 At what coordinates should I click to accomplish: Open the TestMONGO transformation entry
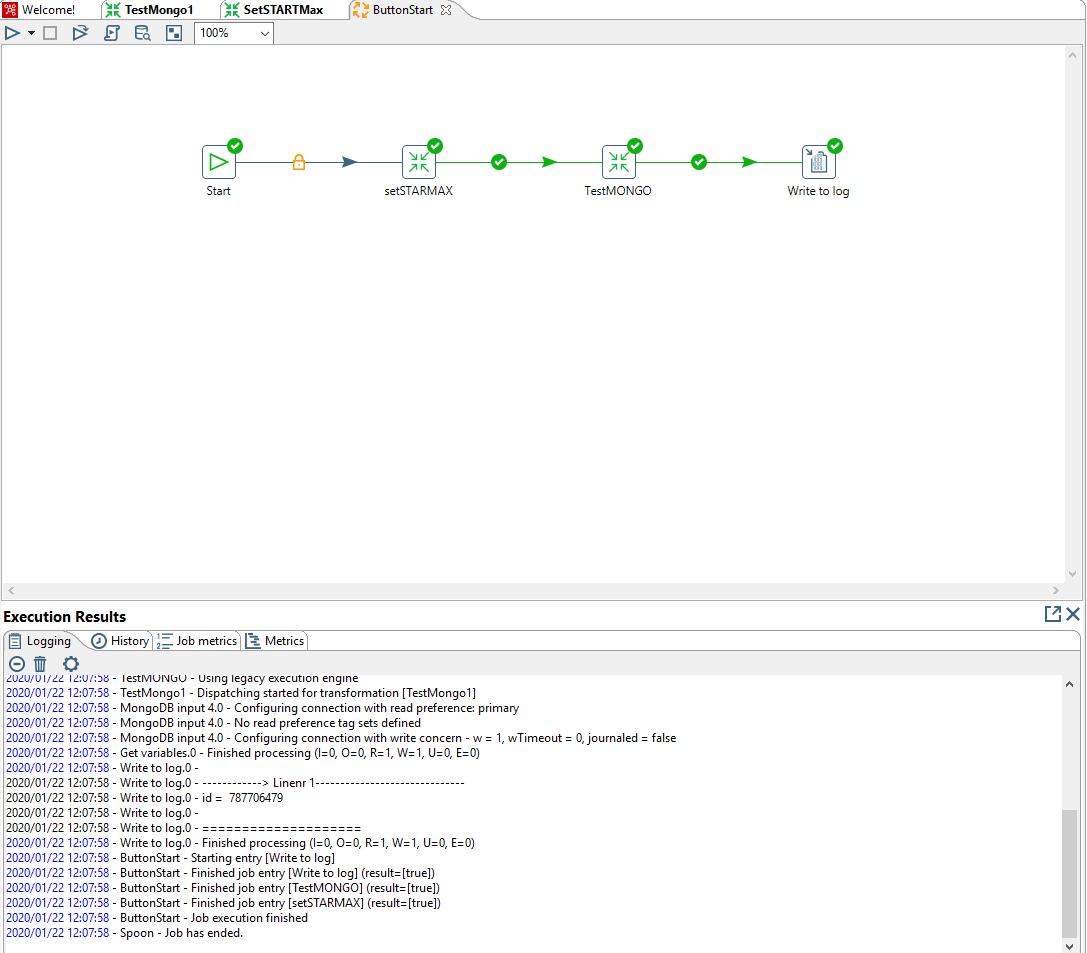(618, 162)
